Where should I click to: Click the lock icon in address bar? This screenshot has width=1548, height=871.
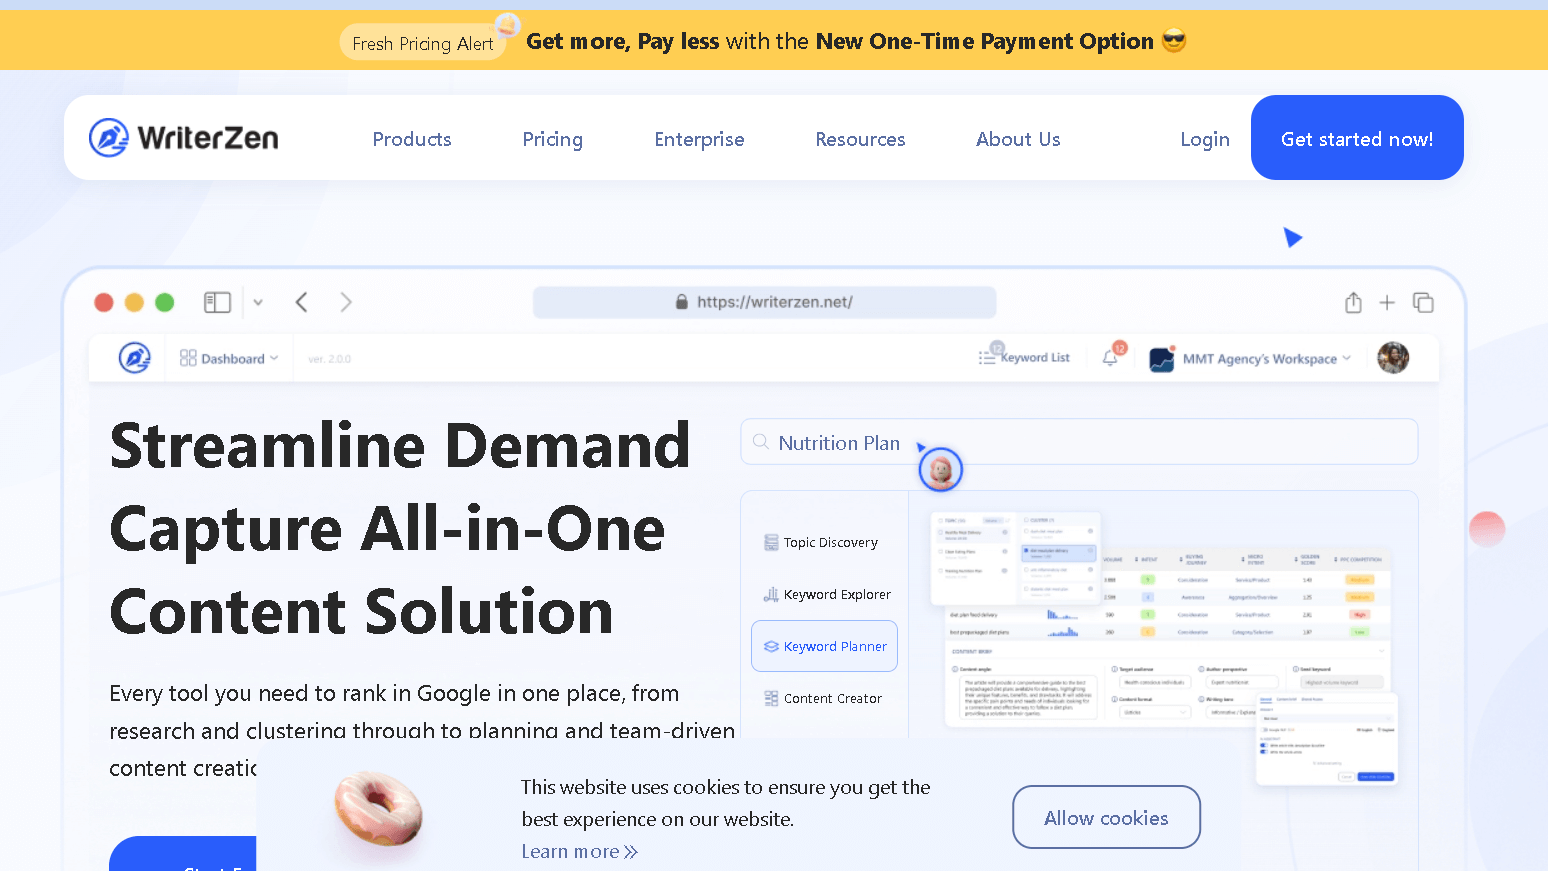tap(682, 301)
